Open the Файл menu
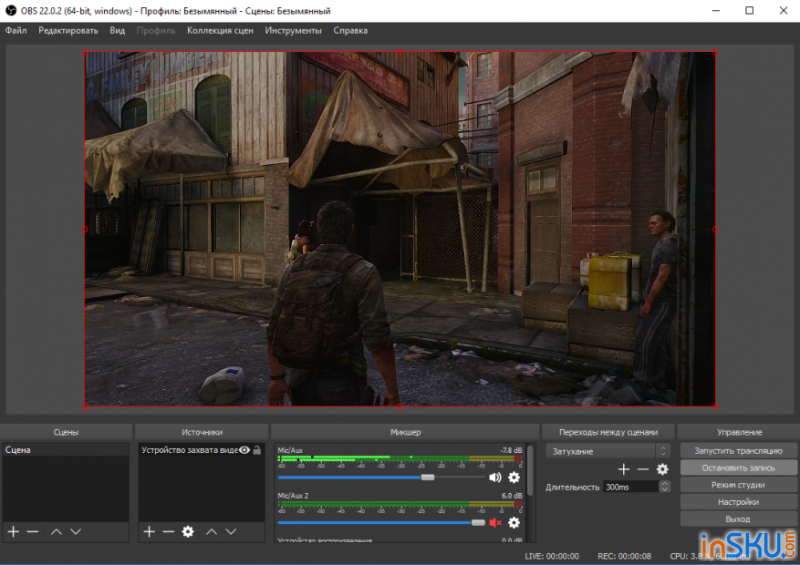Image resolution: width=800 pixels, height=565 pixels. pos(16,31)
